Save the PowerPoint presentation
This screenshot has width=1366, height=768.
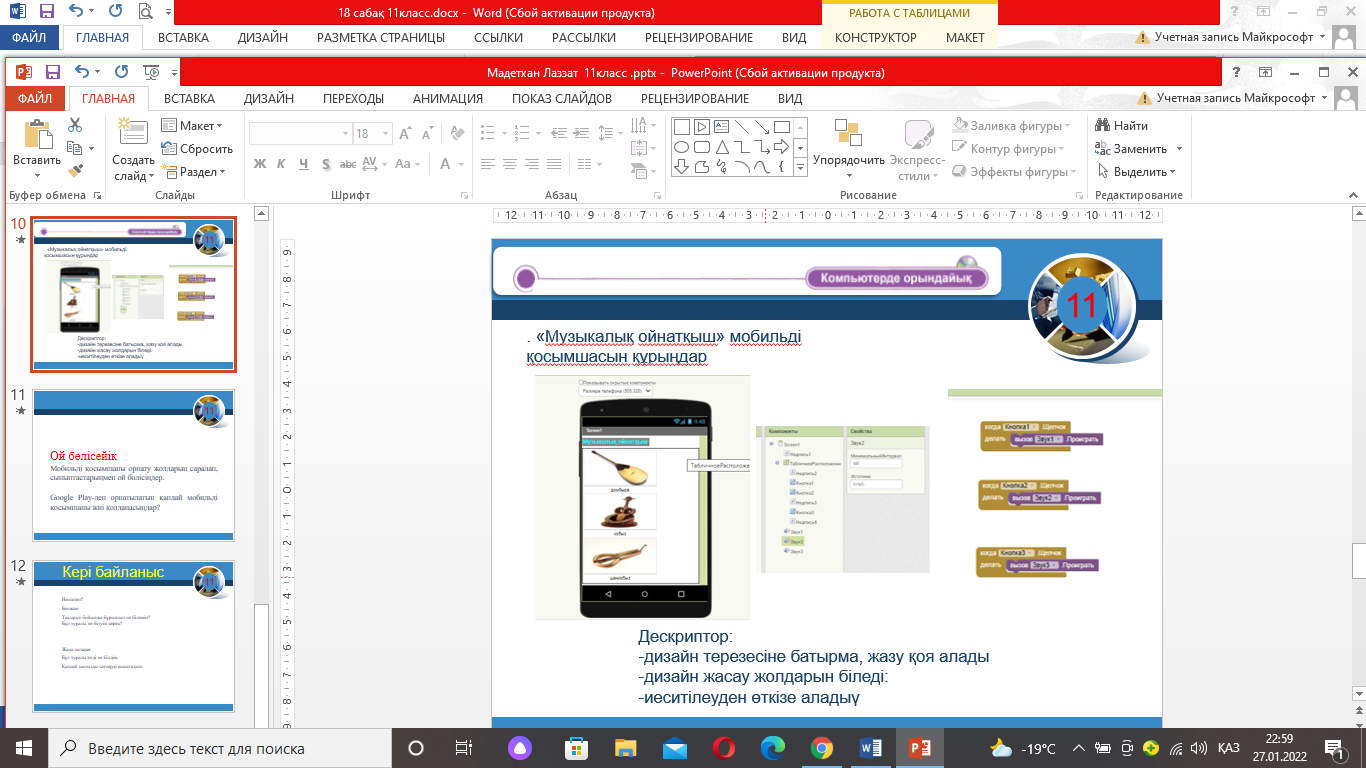53,72
